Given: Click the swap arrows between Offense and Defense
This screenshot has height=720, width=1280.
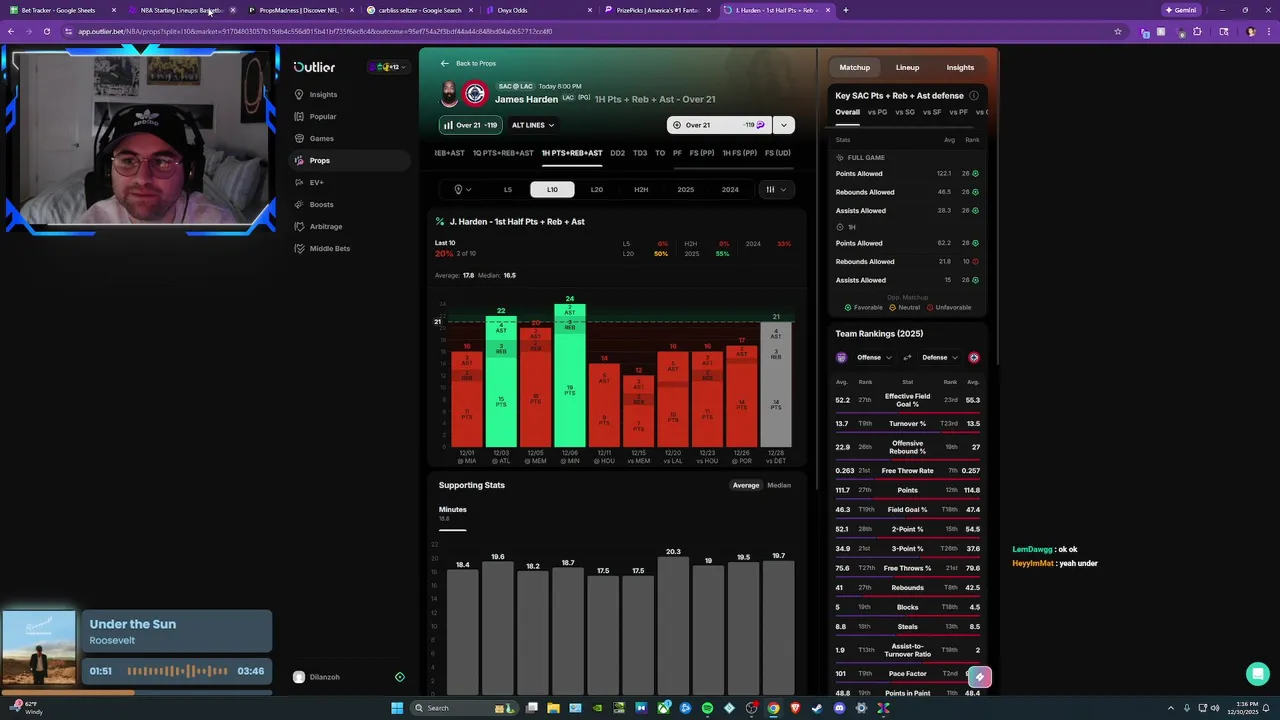Looking at the screenshot, I should coord(907,357).
